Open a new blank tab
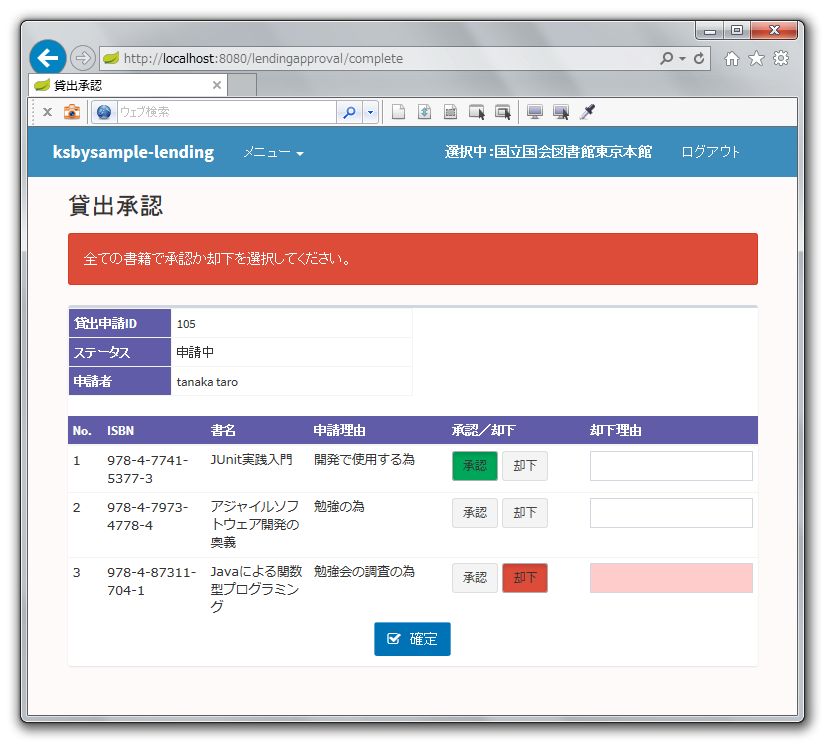 coord(242,85)
